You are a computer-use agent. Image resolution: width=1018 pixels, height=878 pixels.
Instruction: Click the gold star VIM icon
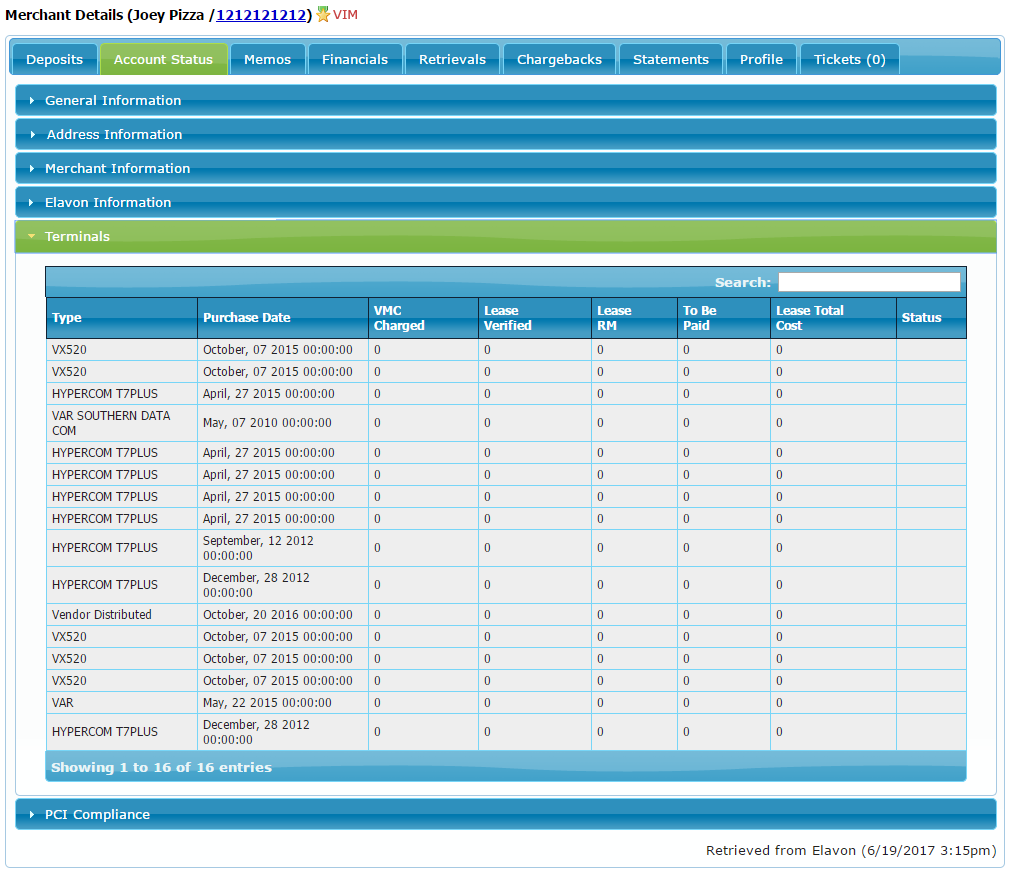tap(323, 14)
